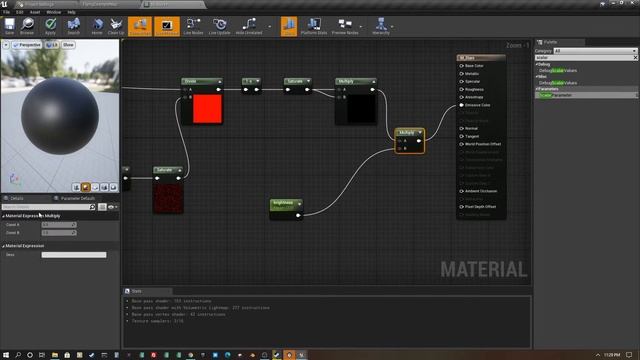Click the Base Color input pin
This screenshot has width=640, height=360.
(x=462, y=66)
